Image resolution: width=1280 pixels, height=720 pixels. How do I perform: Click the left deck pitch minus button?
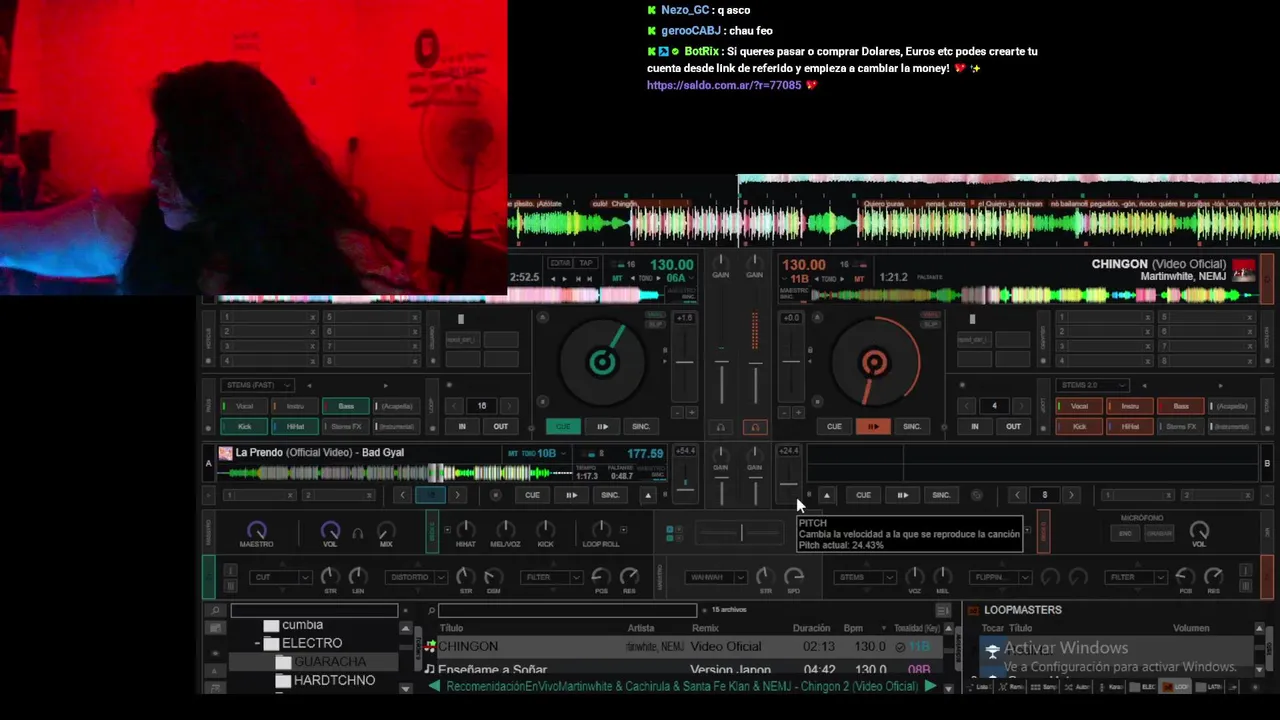tap(677, 412)
